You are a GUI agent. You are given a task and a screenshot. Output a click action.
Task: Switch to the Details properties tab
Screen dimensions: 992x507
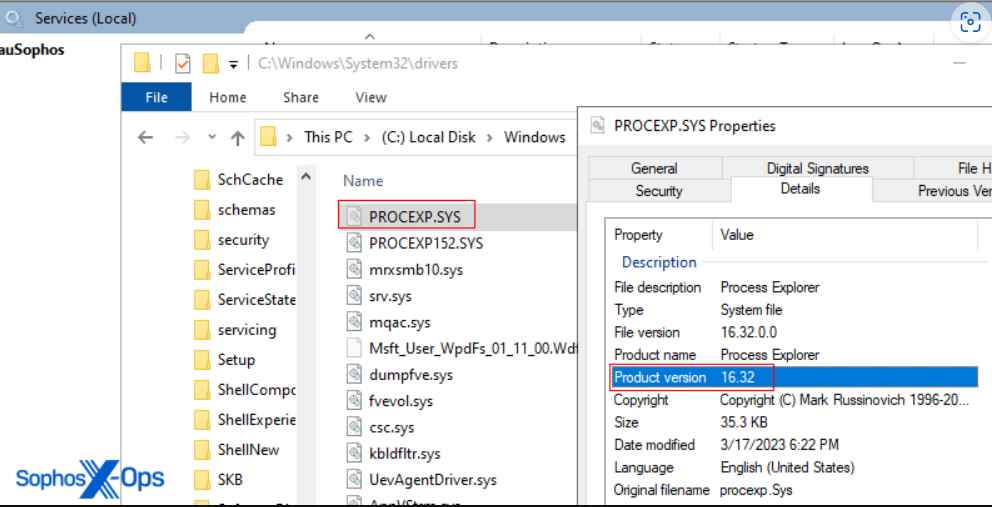point(801,189)
